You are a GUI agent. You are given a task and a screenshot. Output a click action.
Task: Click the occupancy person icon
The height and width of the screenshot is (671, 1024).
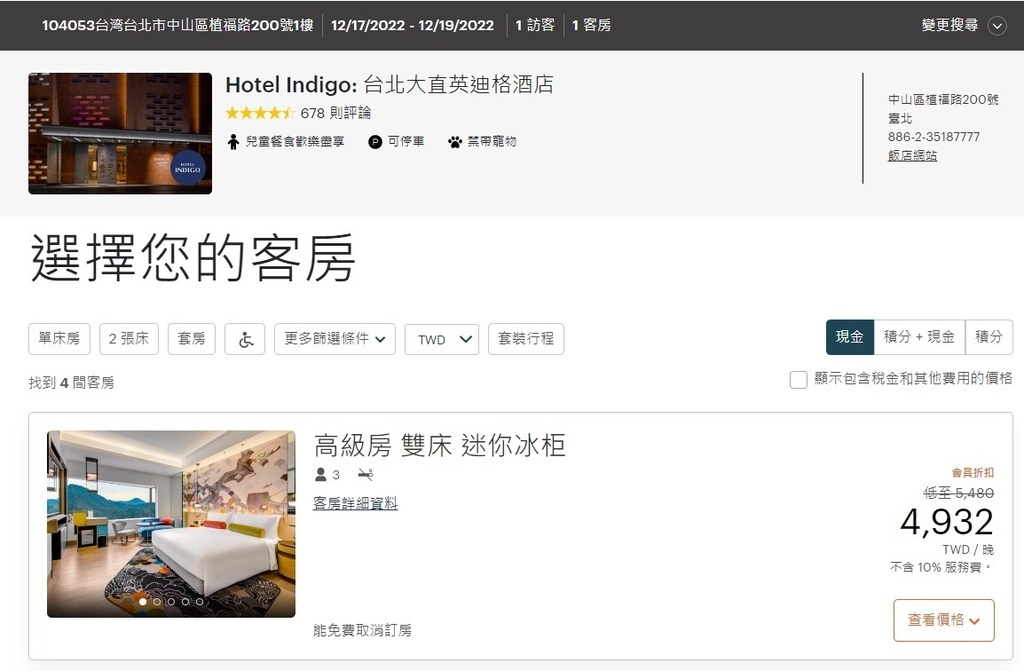[321, 474]
